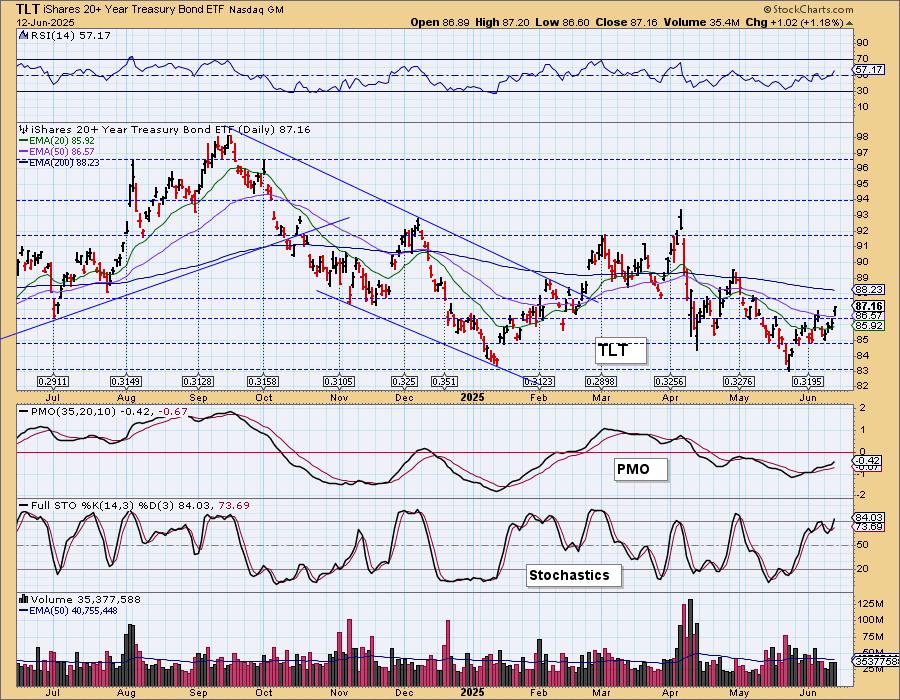Click the TLT annotation box on the price chart
Screen dimensions: 900x700
(x=620, y=350)
